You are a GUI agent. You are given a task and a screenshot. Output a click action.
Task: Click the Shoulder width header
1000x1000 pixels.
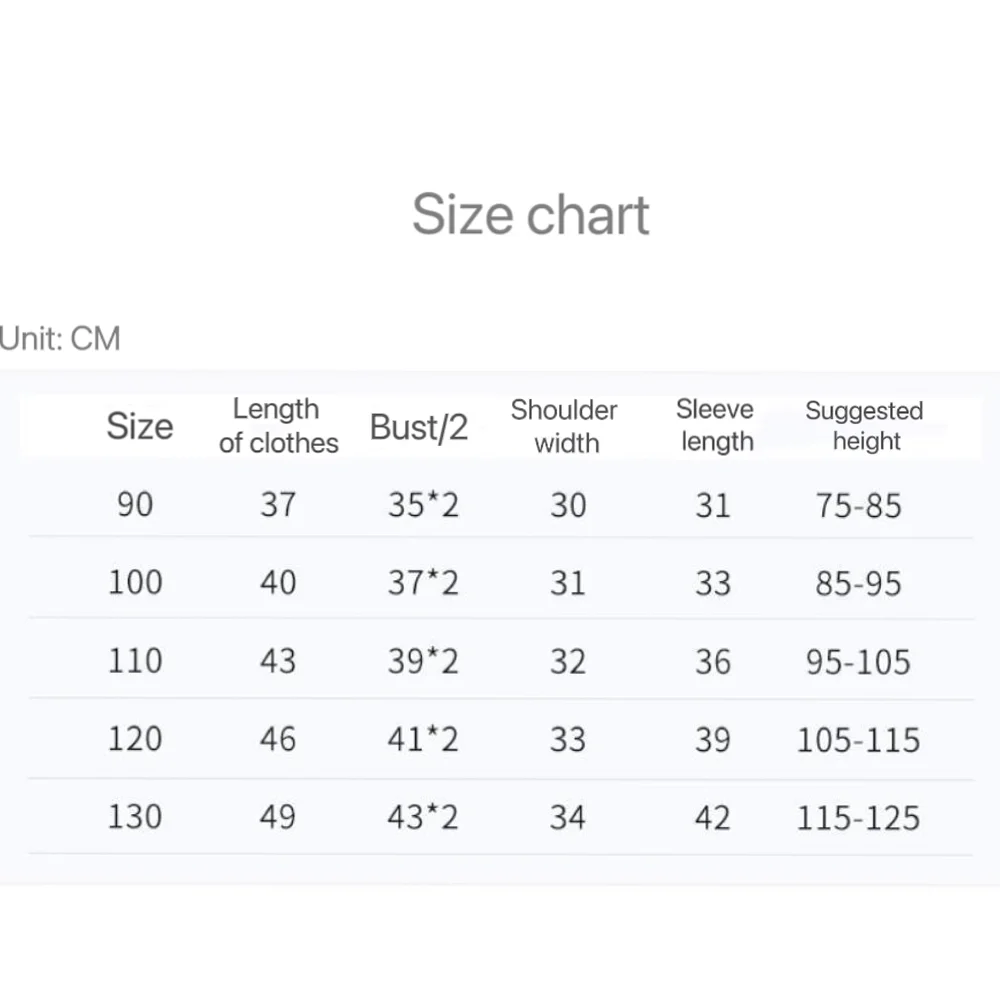click(x=565, y=426)
